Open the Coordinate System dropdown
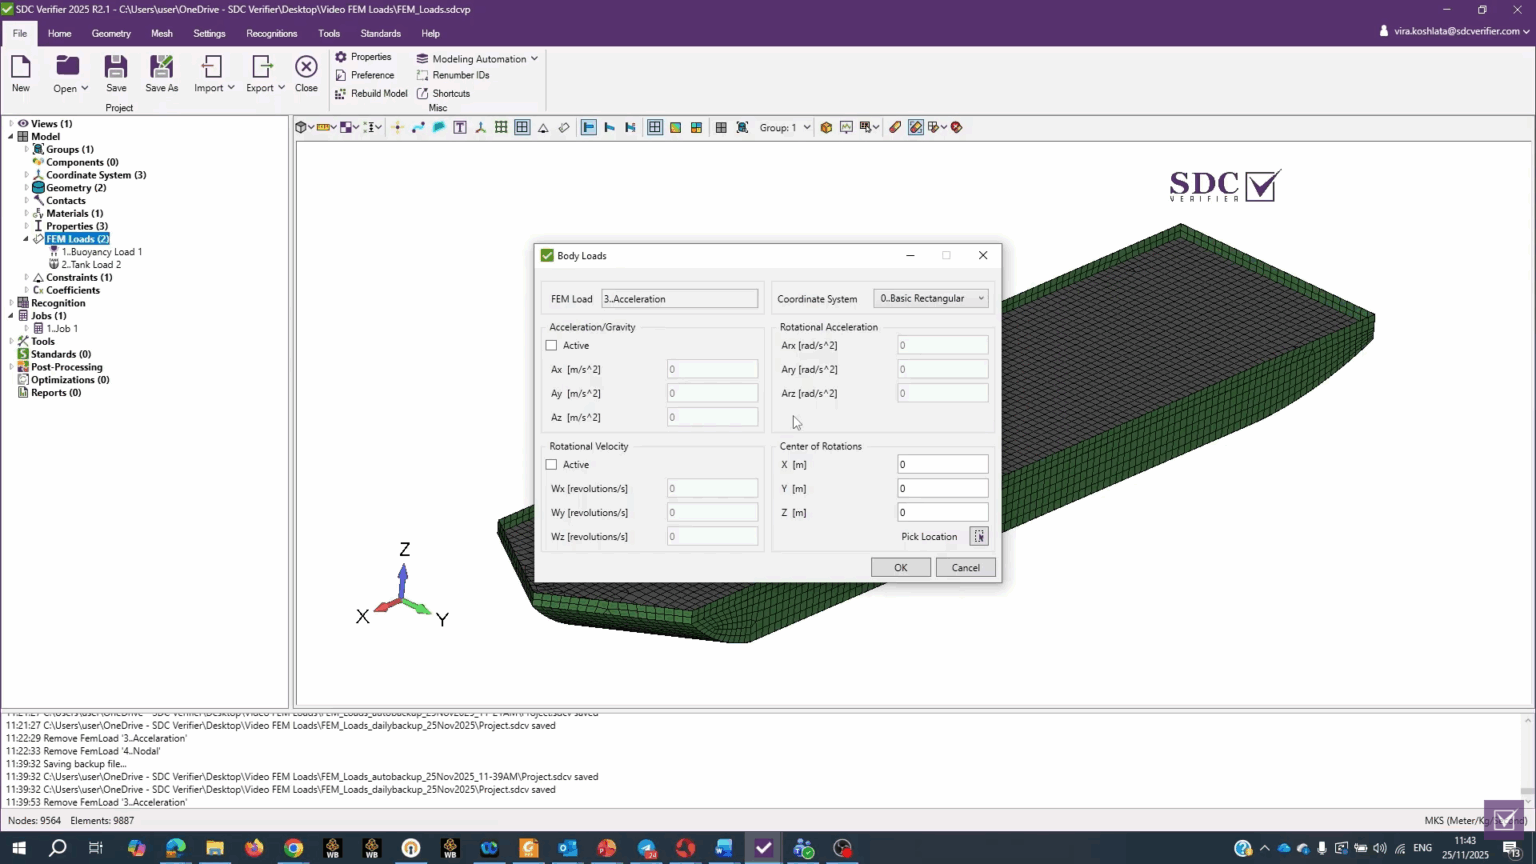 pos(931,298)
